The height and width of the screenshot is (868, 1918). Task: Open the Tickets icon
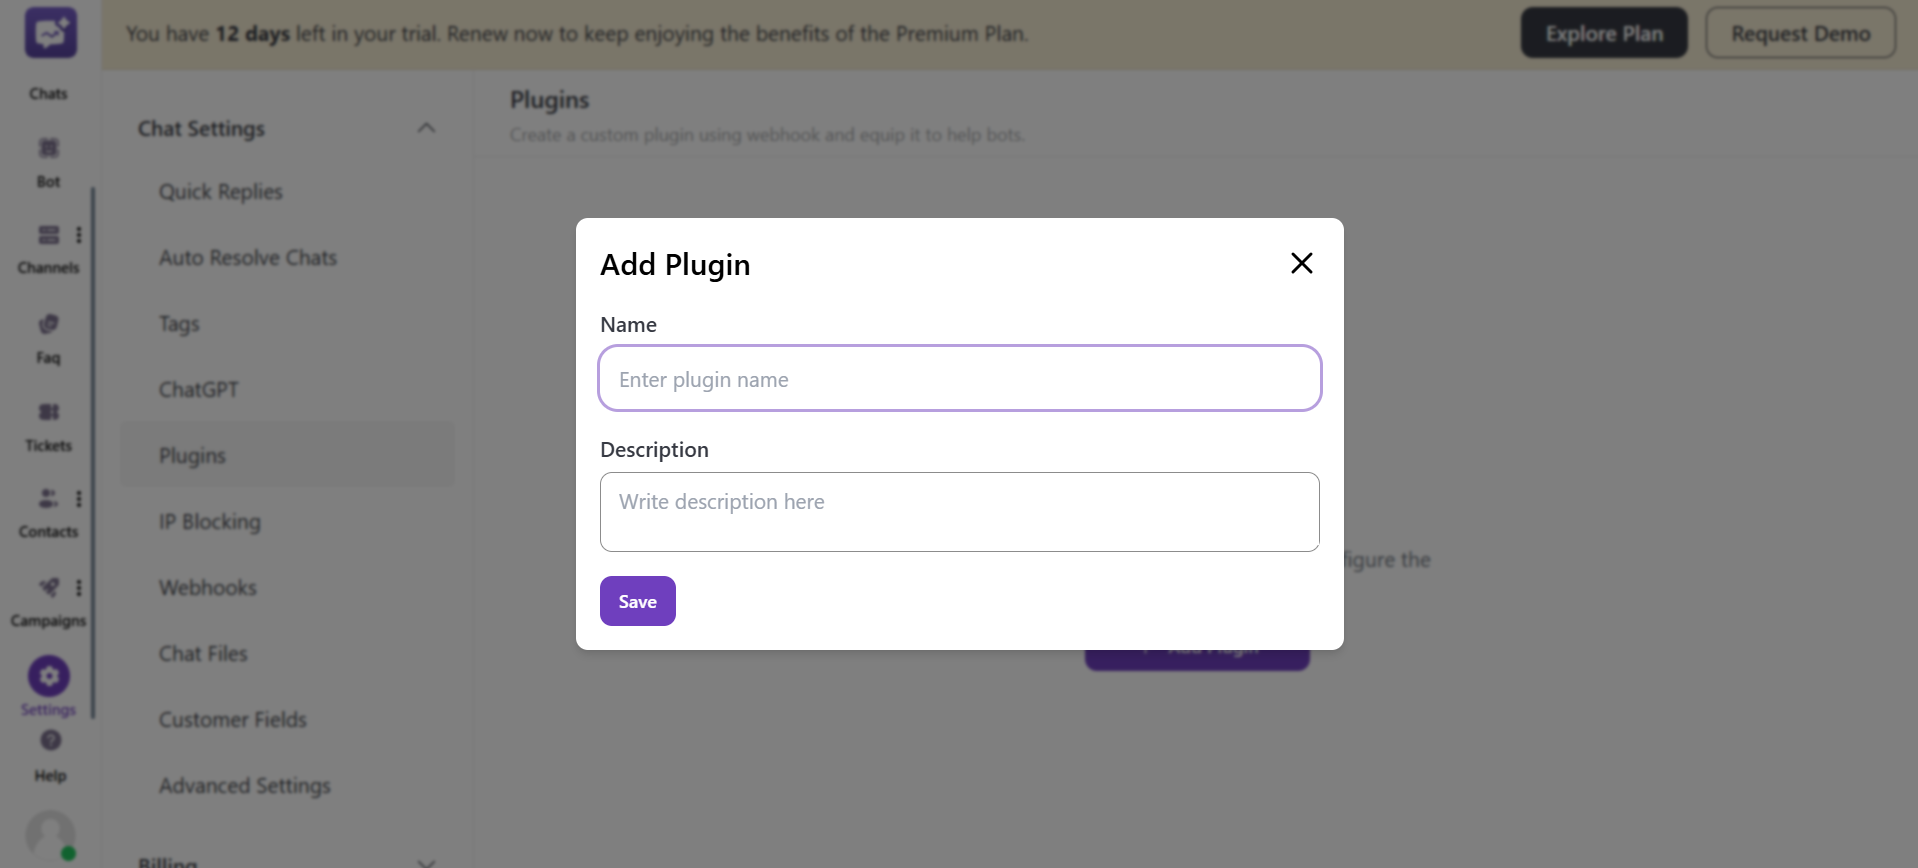(48, 412)
